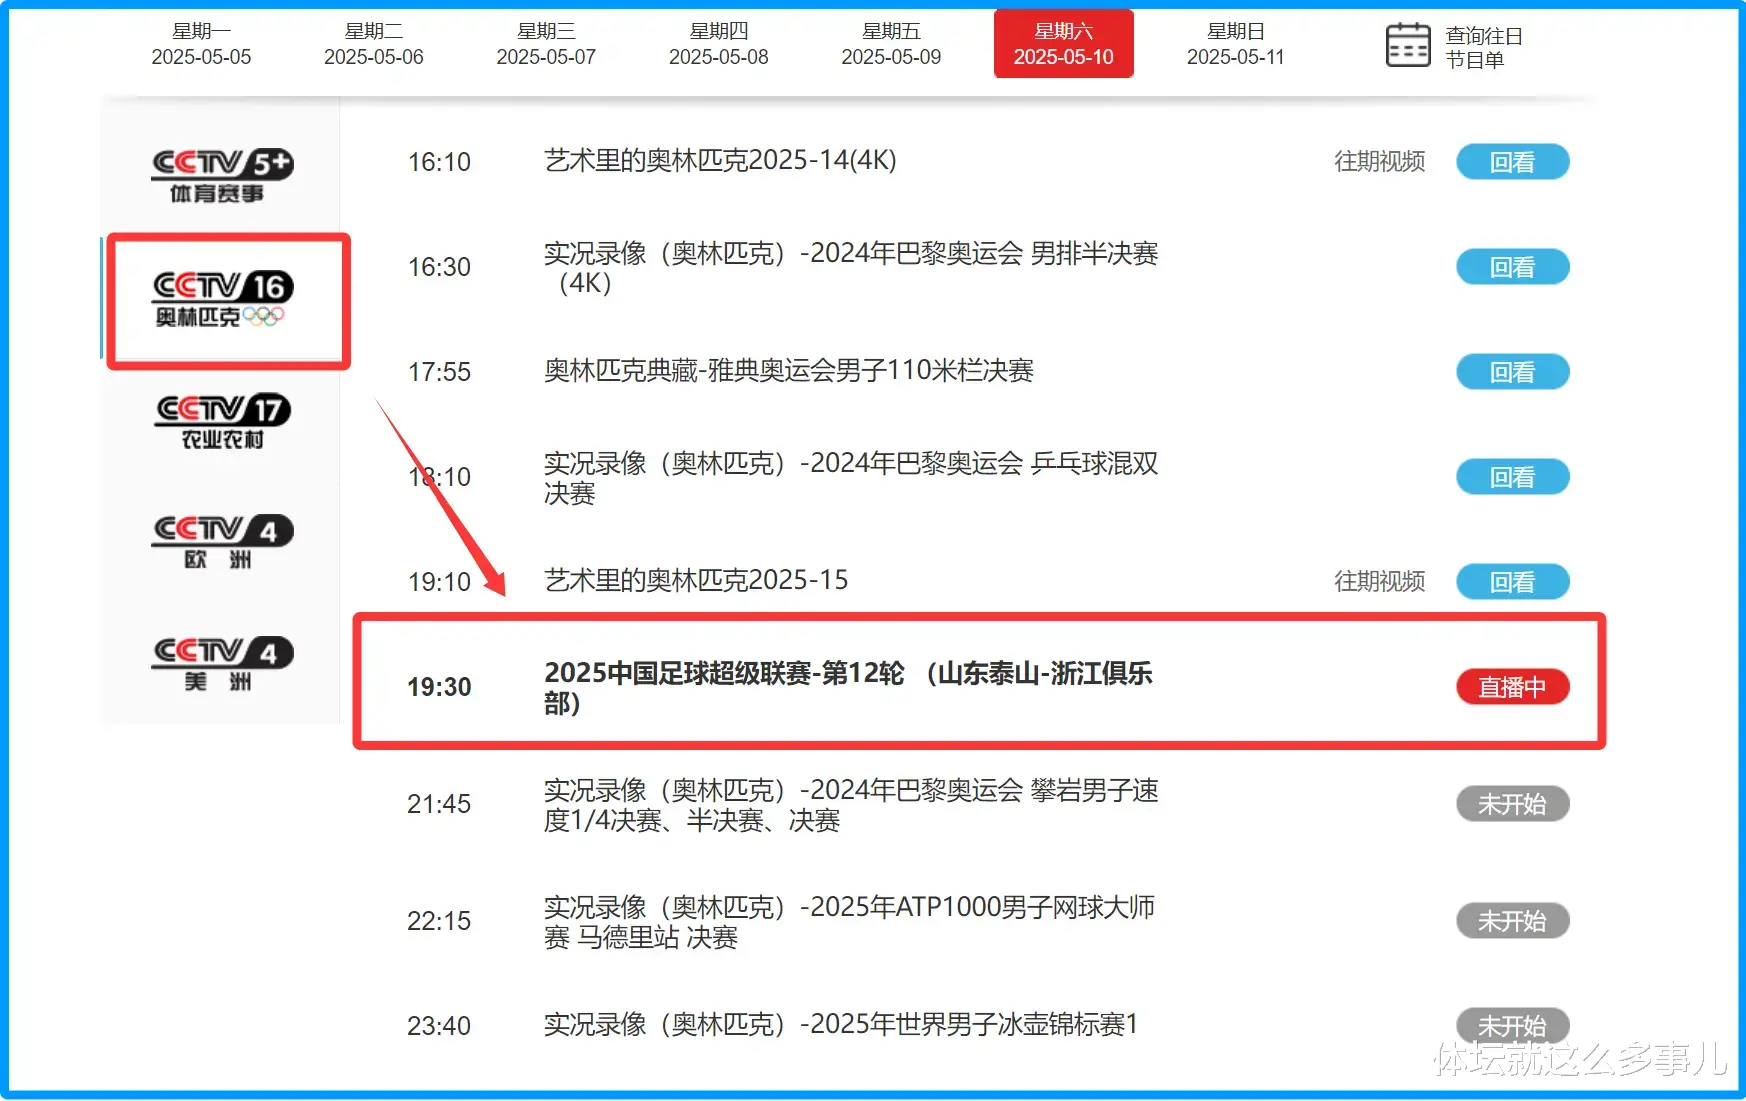
Task: Click the 17:55 time entry
Action: coord(439,372)
